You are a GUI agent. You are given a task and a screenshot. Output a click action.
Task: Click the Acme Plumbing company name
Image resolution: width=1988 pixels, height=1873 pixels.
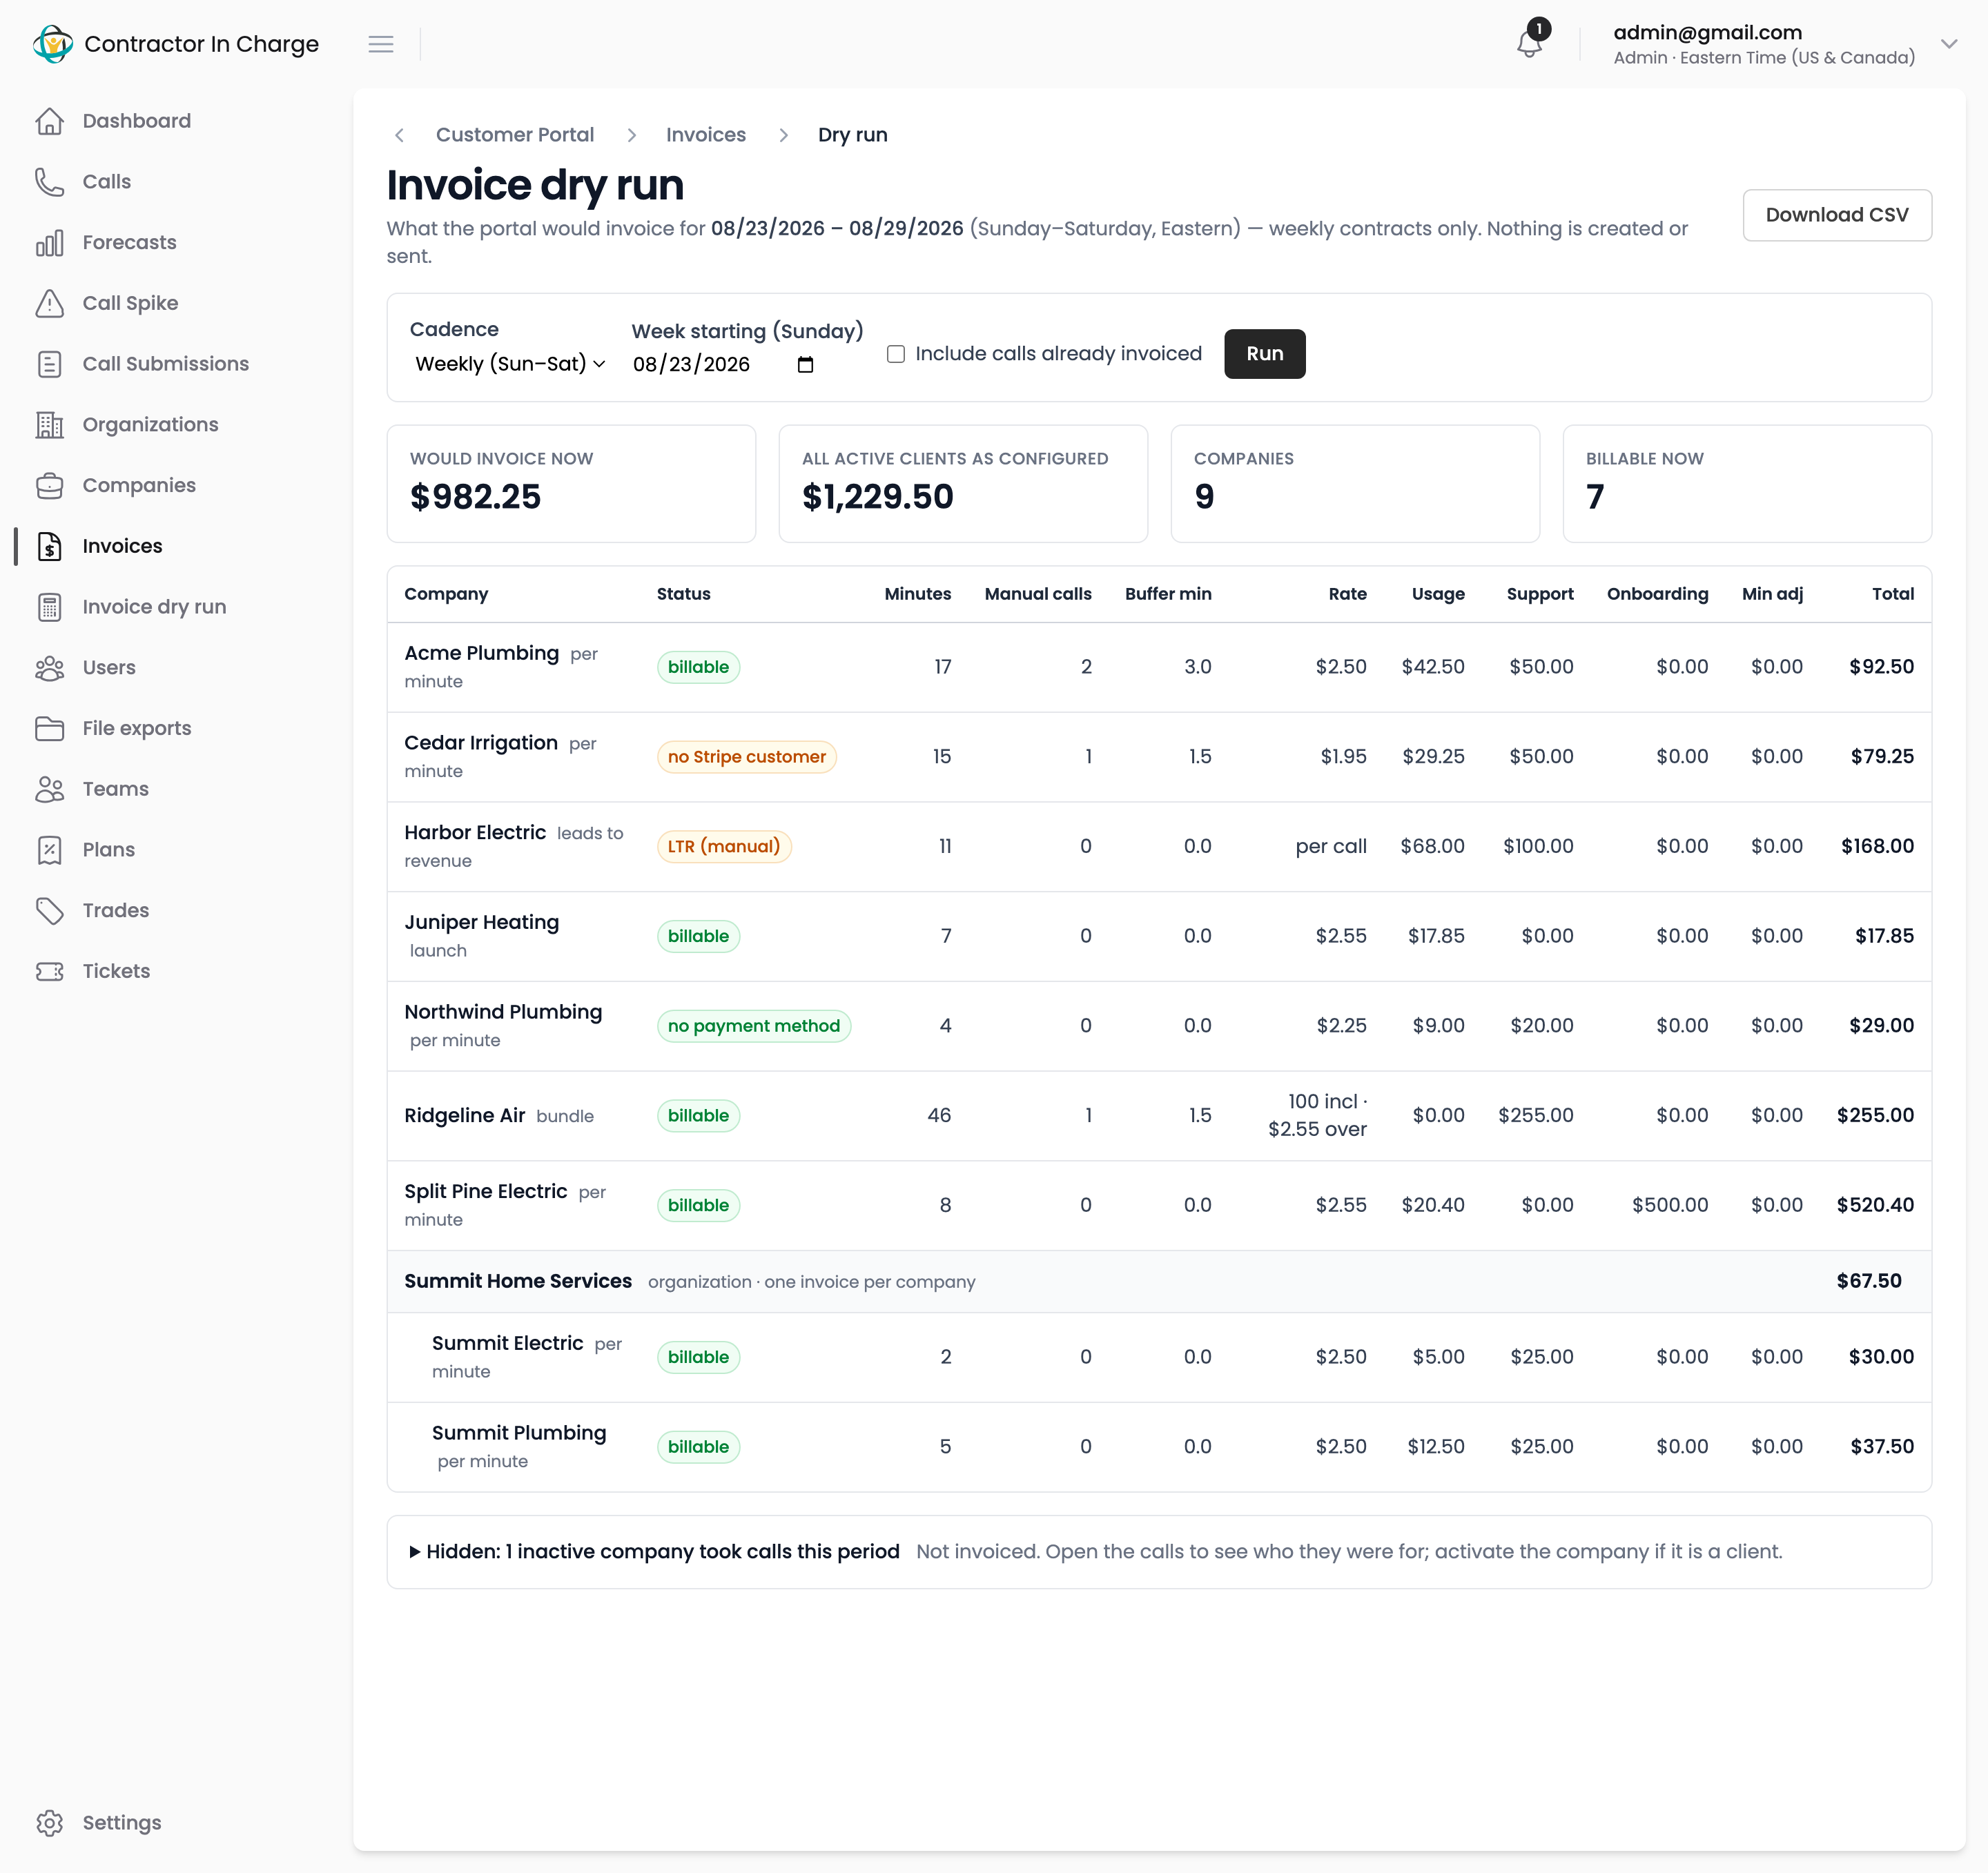click(x=482, y=653)
